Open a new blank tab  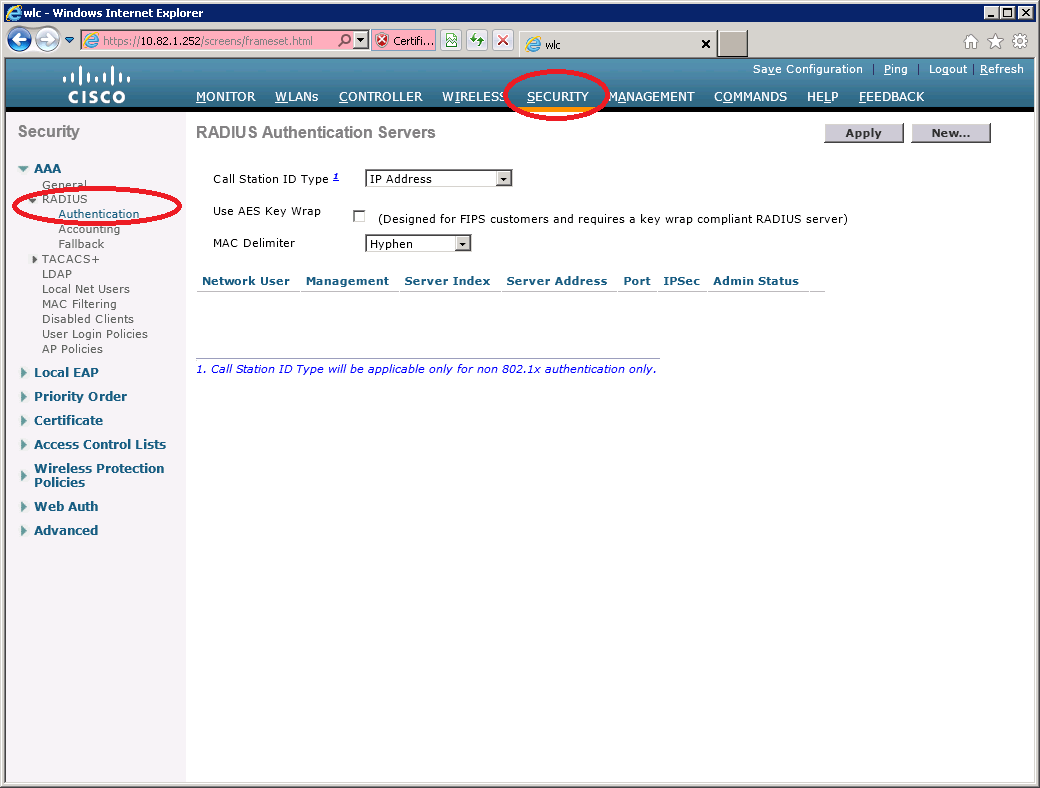[733, 44]
